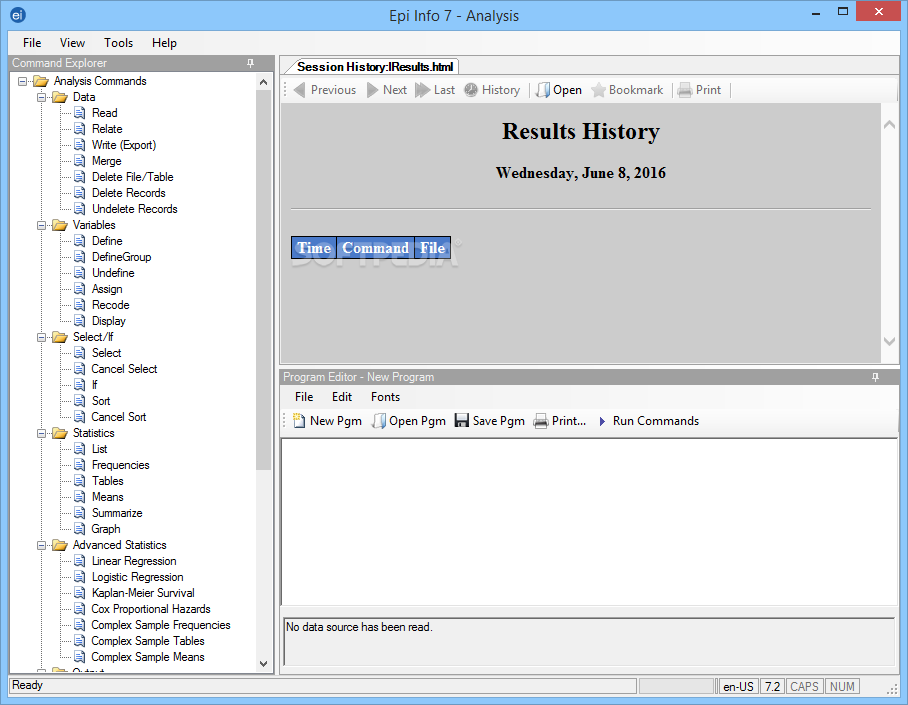
Task: Click the Merge command document icon
Action: (x=80, y=161)
